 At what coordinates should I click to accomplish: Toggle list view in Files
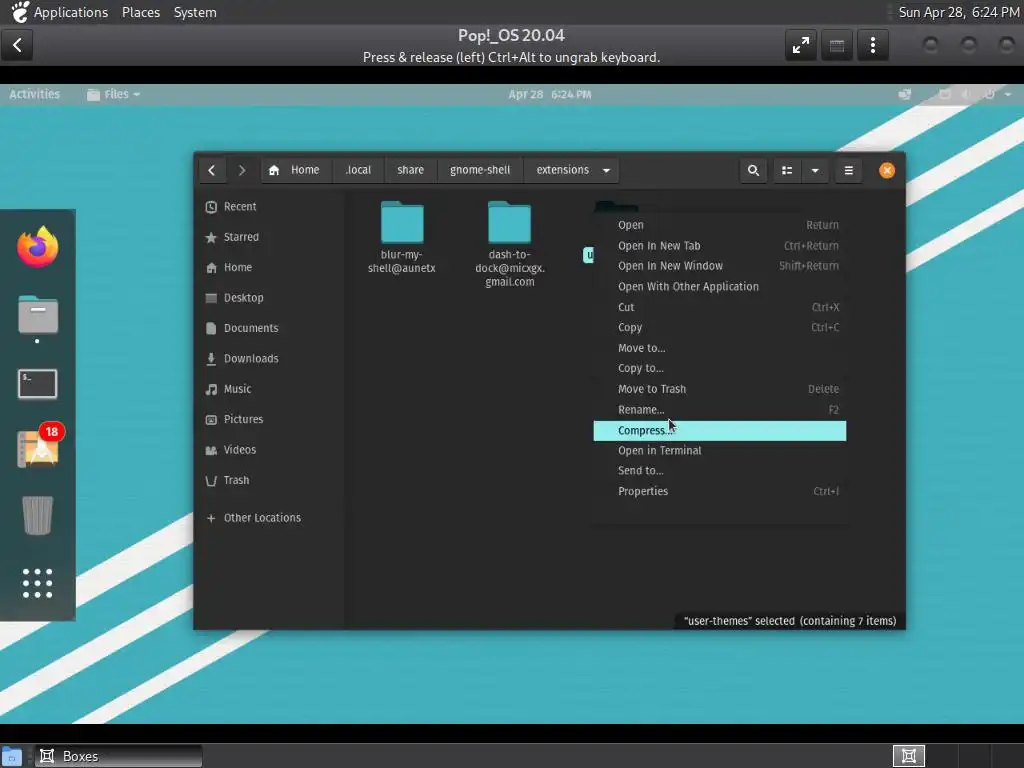(x=787, y=170)
